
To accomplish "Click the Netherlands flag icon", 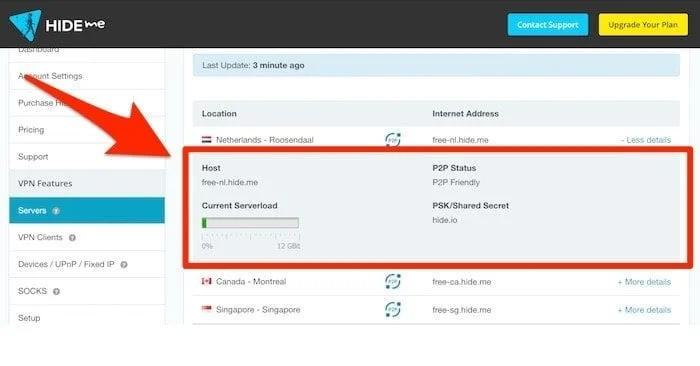I will 206,140.
